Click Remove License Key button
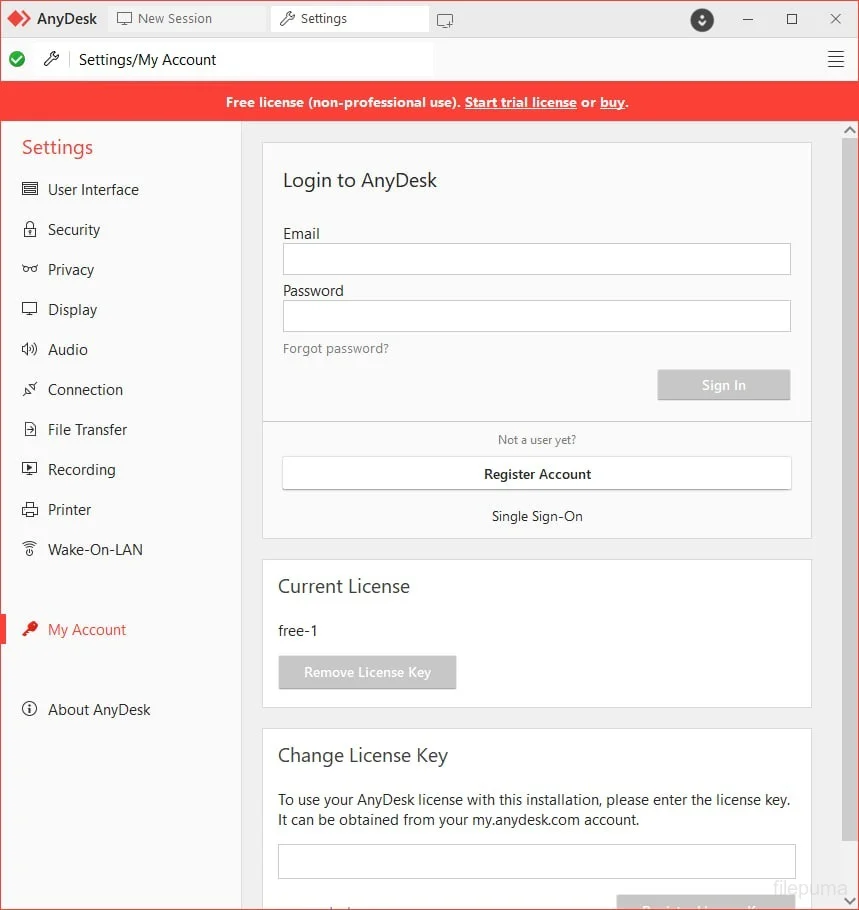Image resolution: width=859 pixels, height=910 pixels. (x=367, y=672)
